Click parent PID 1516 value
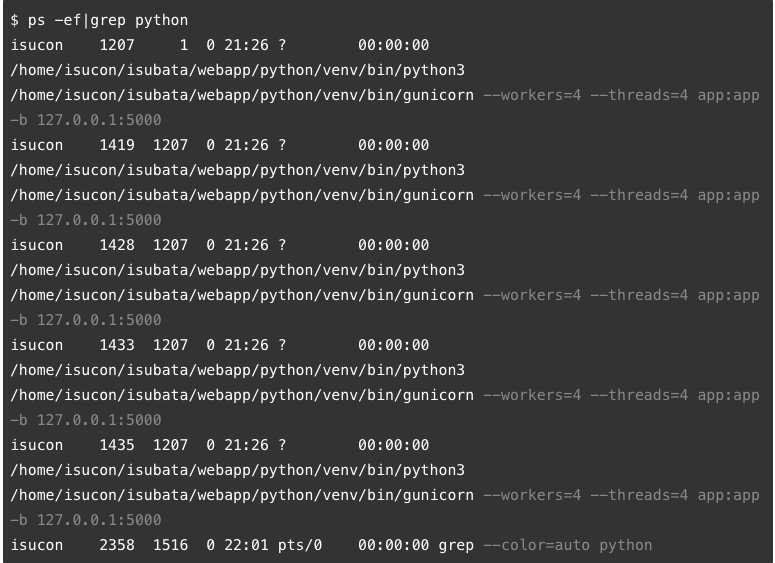 point(170,545)
